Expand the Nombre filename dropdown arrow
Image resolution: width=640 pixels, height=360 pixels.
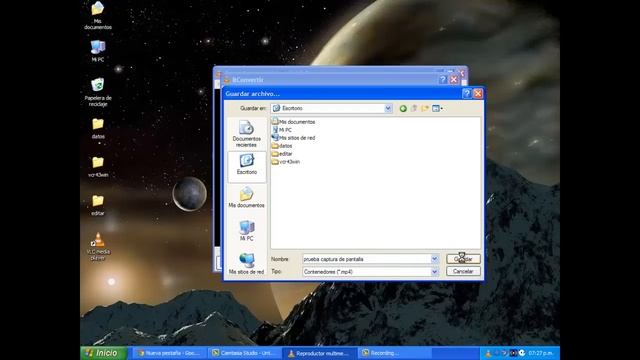tap(434, 259)
